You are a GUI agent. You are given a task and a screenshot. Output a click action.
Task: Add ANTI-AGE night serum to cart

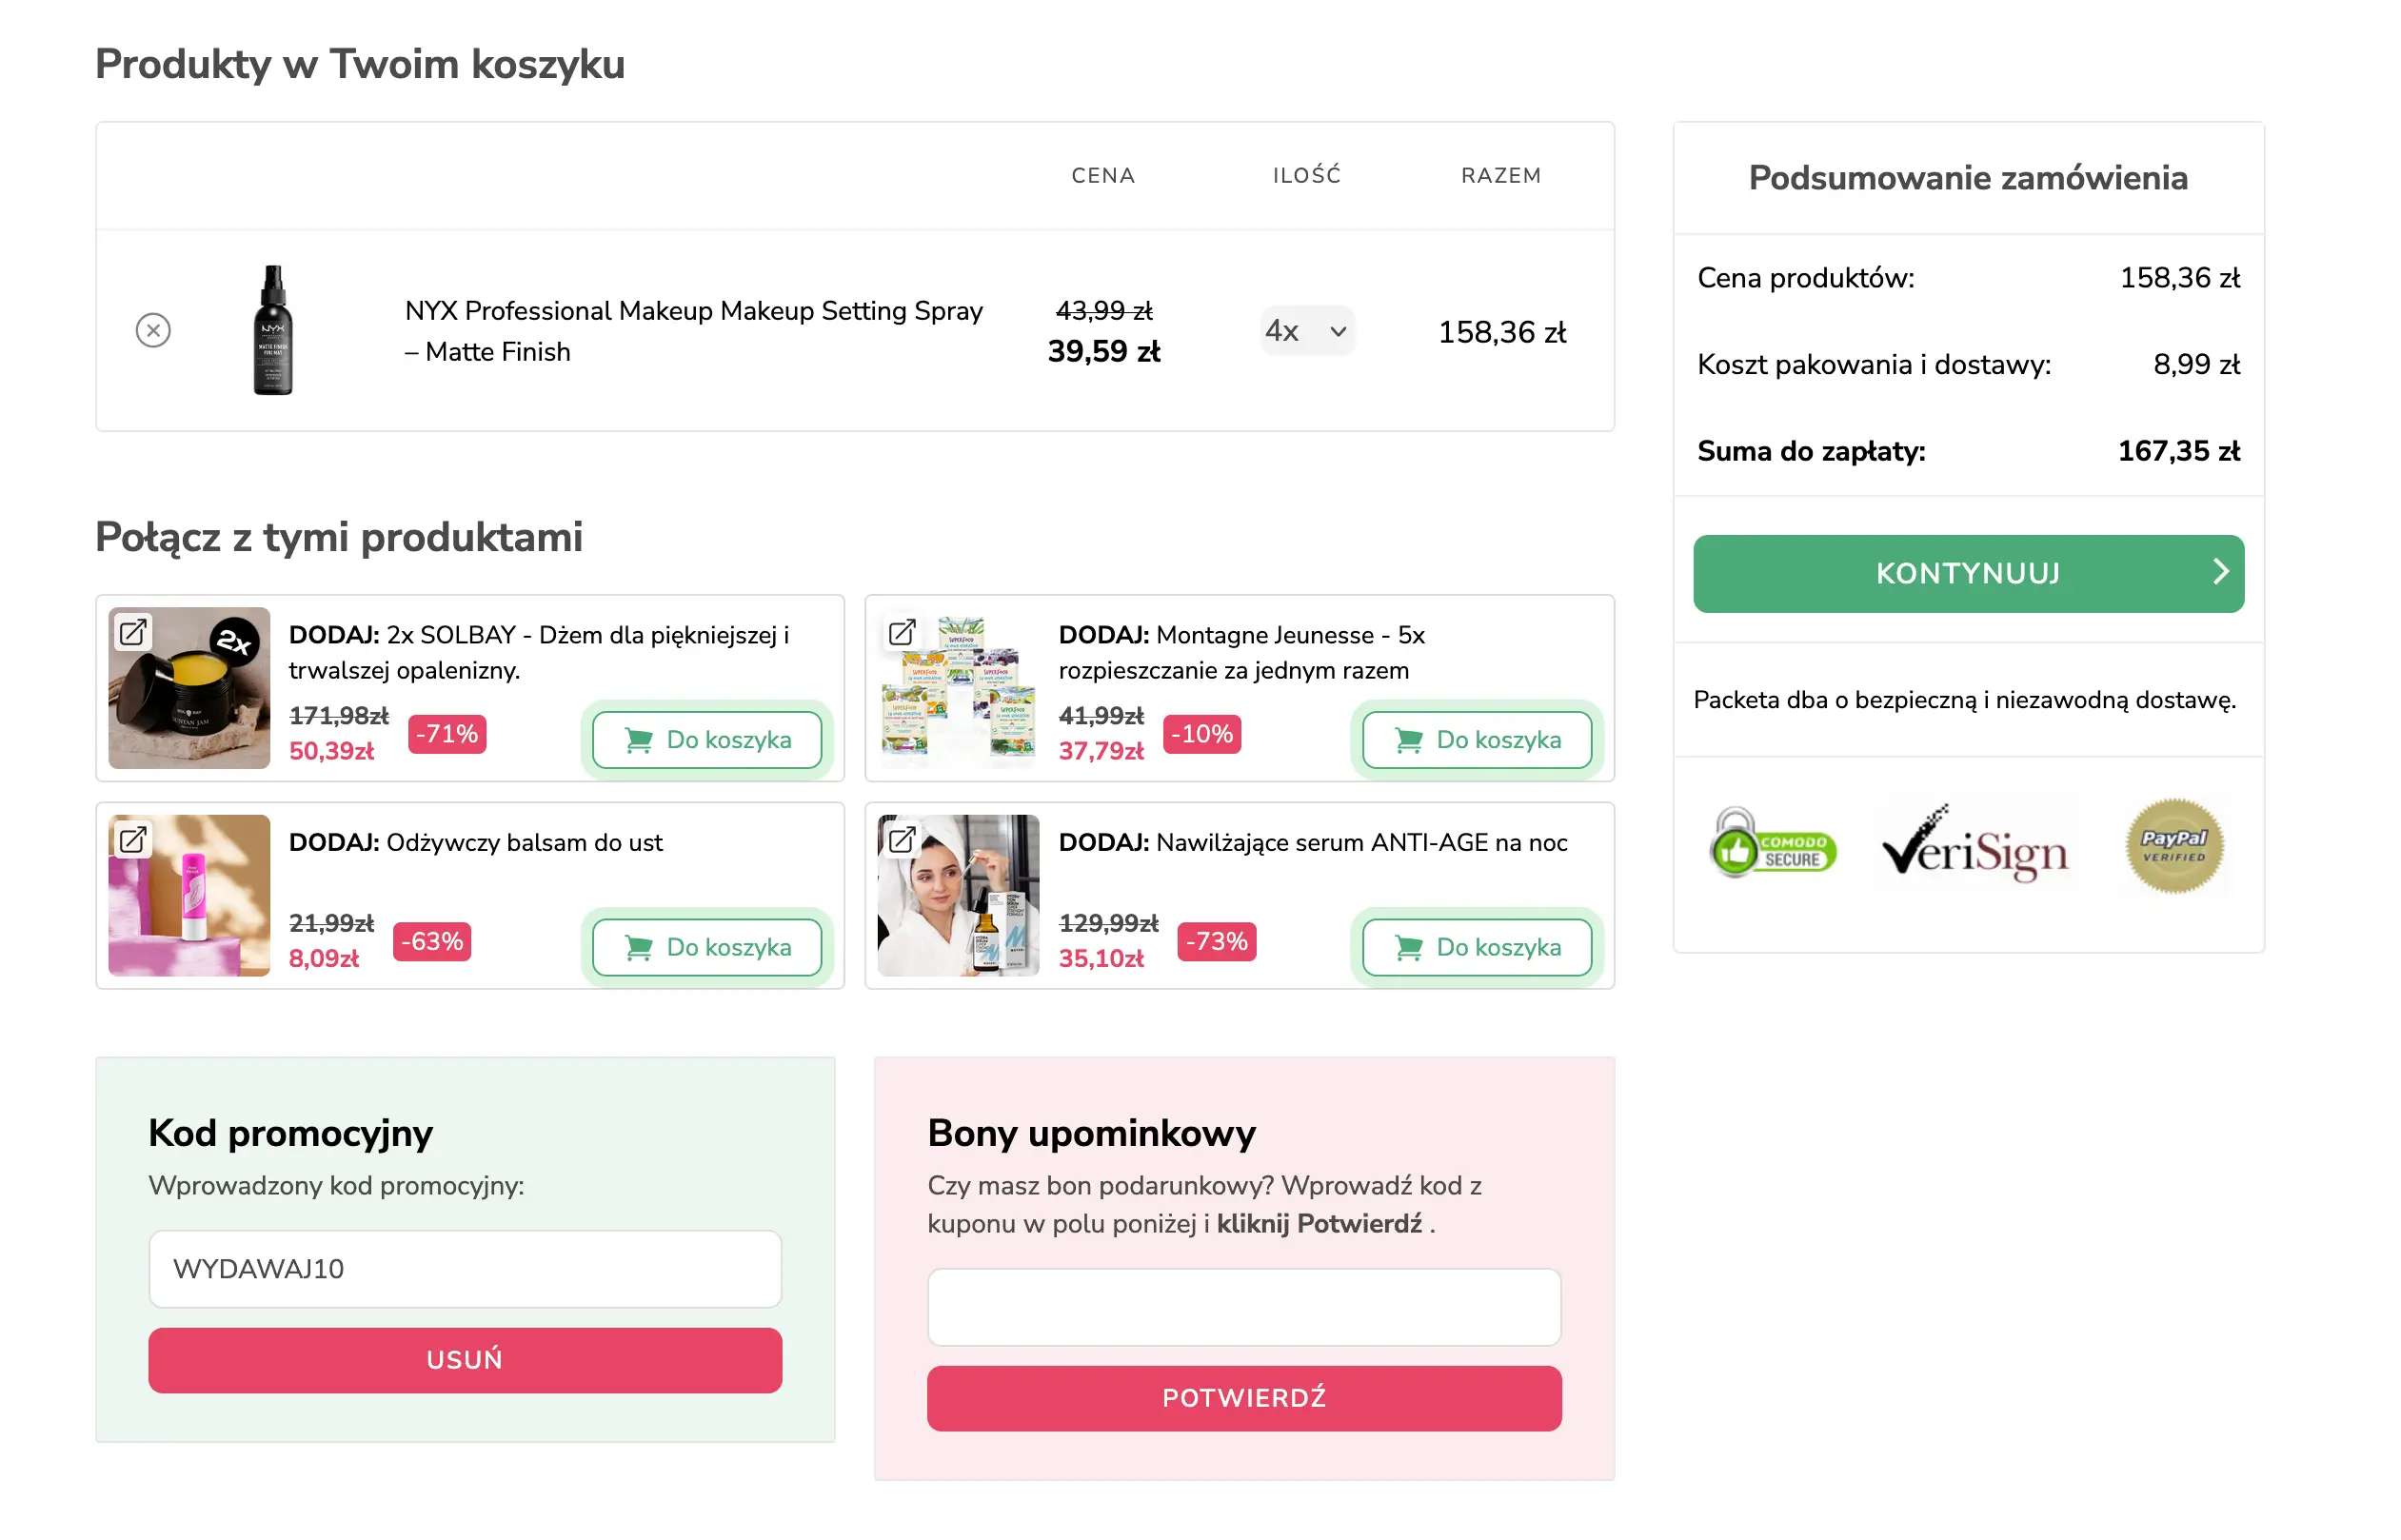[1476, 947]
